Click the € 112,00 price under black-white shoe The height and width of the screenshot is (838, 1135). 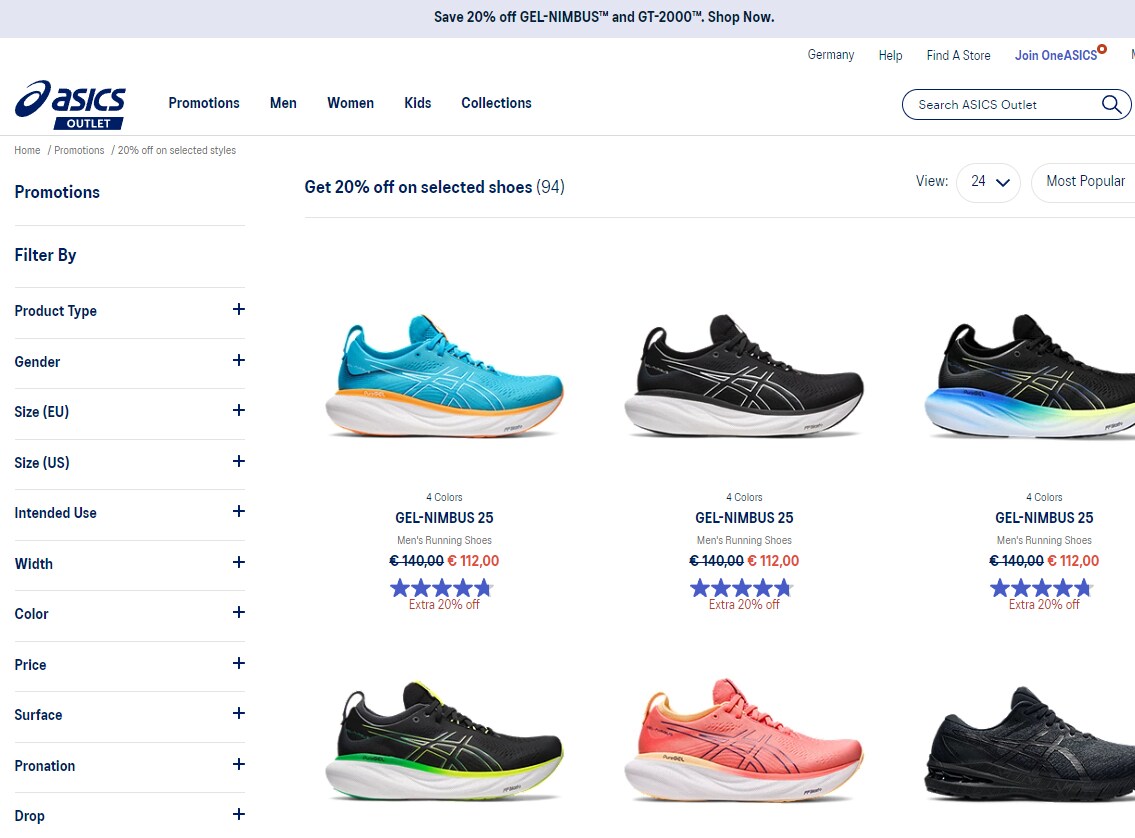[773, 561]
